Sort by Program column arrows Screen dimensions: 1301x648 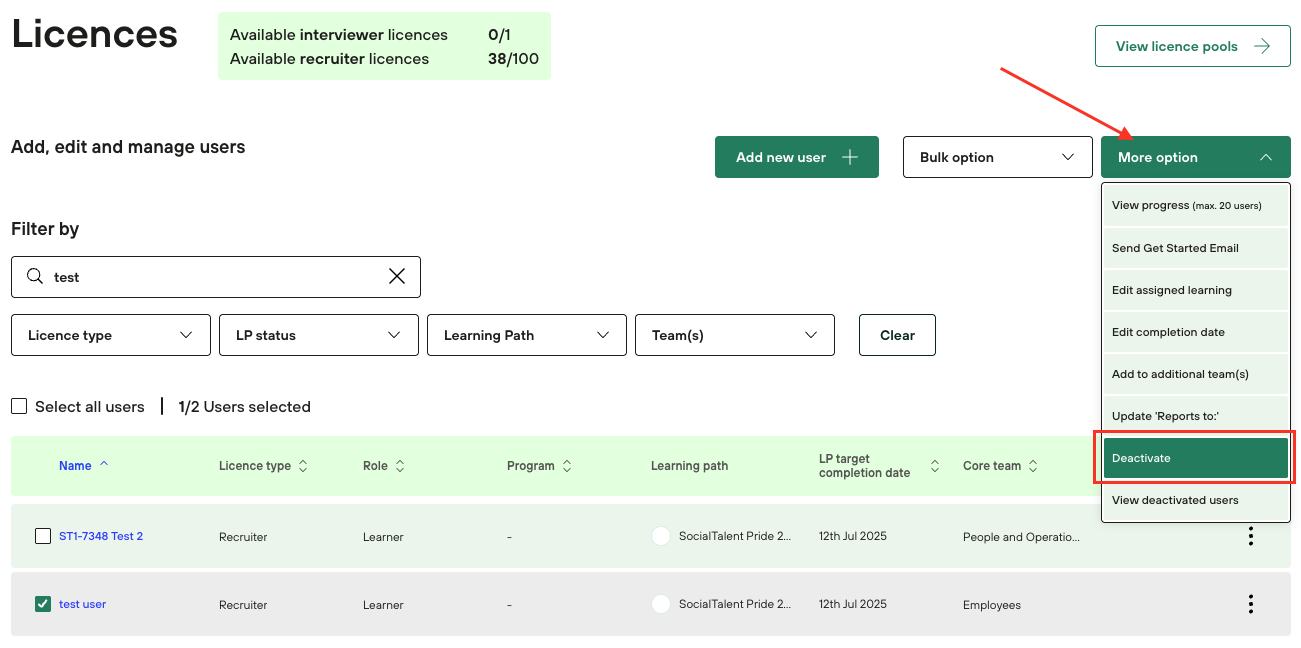coord(567,466)
